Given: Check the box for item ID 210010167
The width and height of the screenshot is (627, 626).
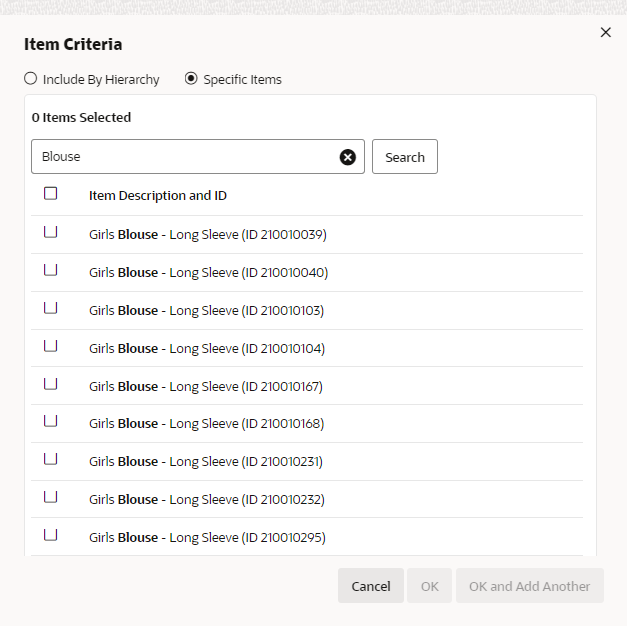Looking at the screenshot, I should click(x=50, y=384).
